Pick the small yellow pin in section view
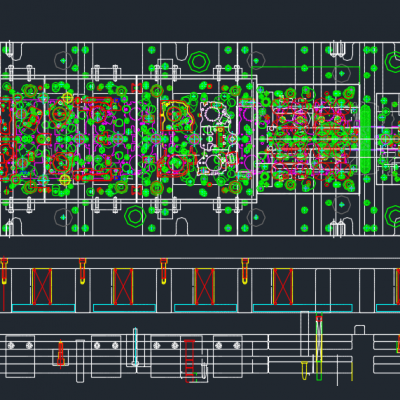 click(x=305, y=370)
